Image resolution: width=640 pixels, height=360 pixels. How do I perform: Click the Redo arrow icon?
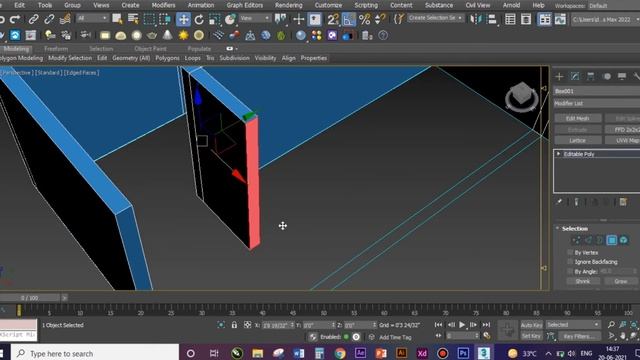pos(15,19)
